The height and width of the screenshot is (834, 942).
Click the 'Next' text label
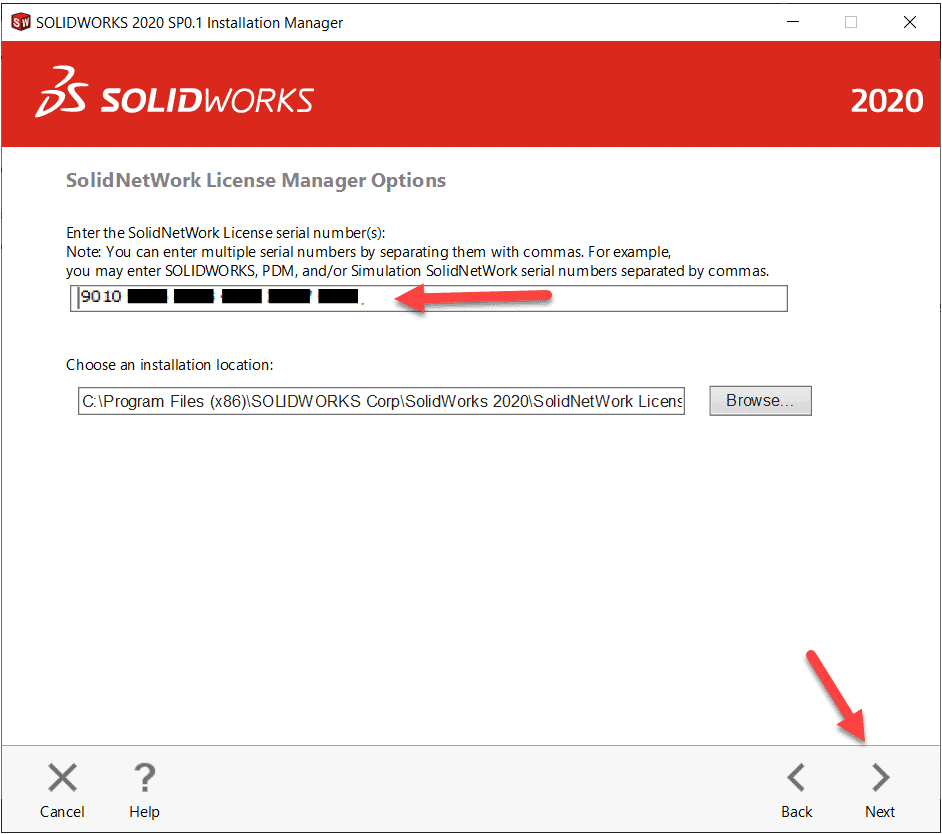[880, 812]
